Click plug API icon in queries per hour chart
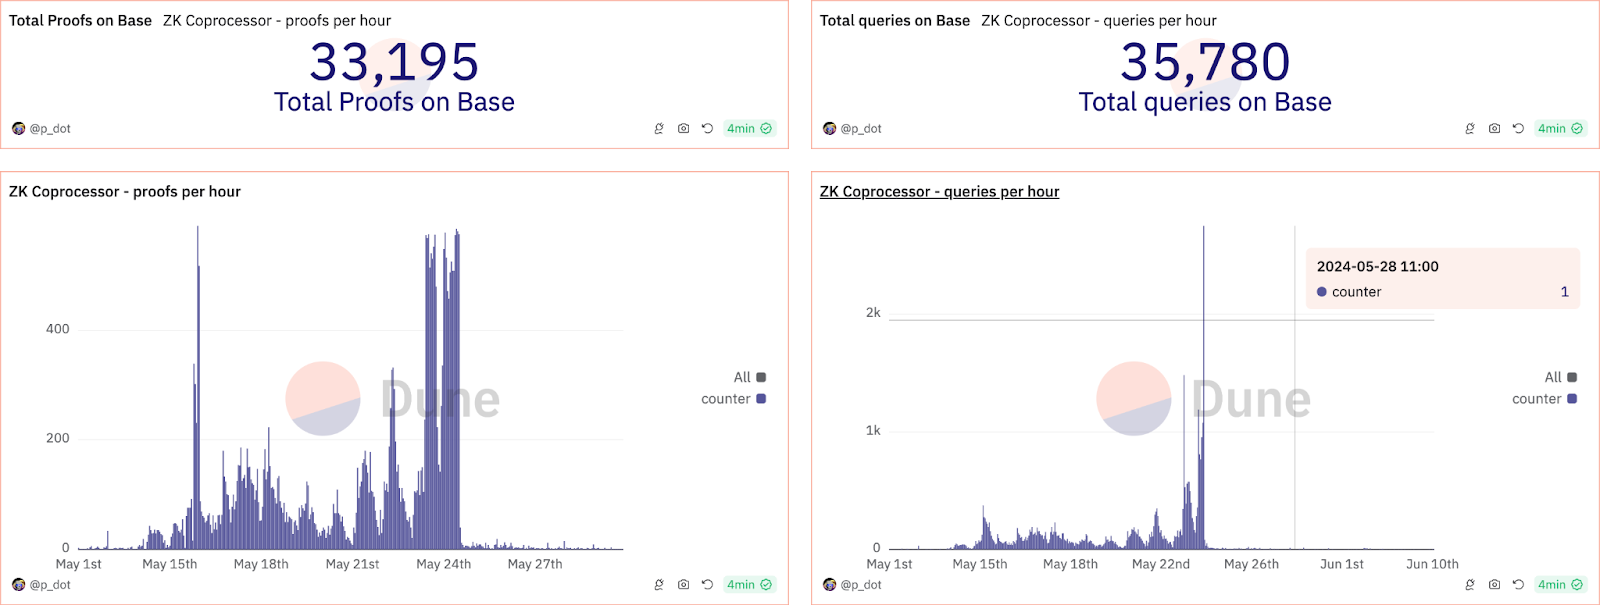1600x605 pixels. point(1470,585)
